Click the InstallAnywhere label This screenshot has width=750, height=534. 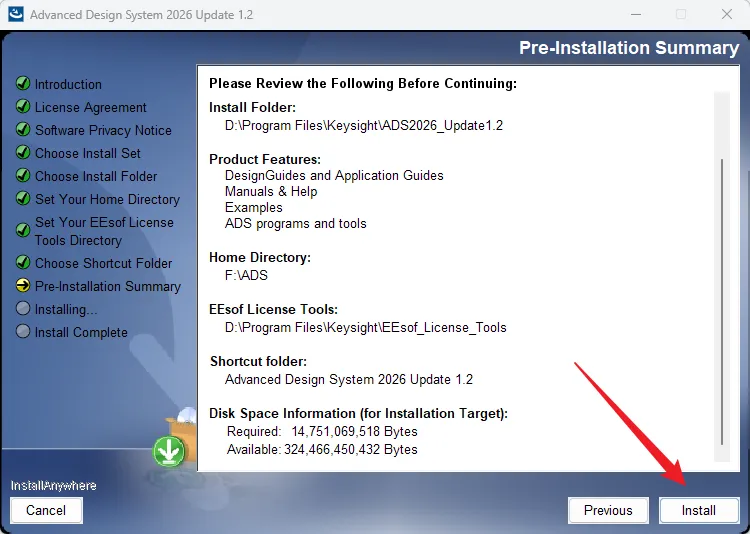coord(54,486)
